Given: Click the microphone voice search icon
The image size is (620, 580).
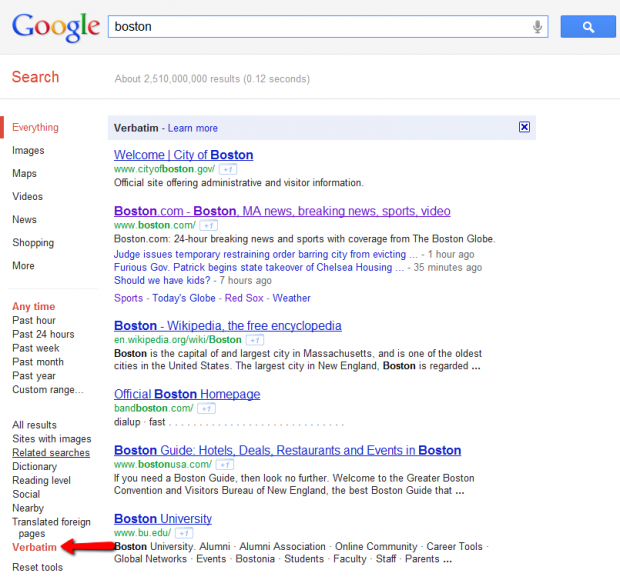Looking at the screenshot, I should click(537, 27).
